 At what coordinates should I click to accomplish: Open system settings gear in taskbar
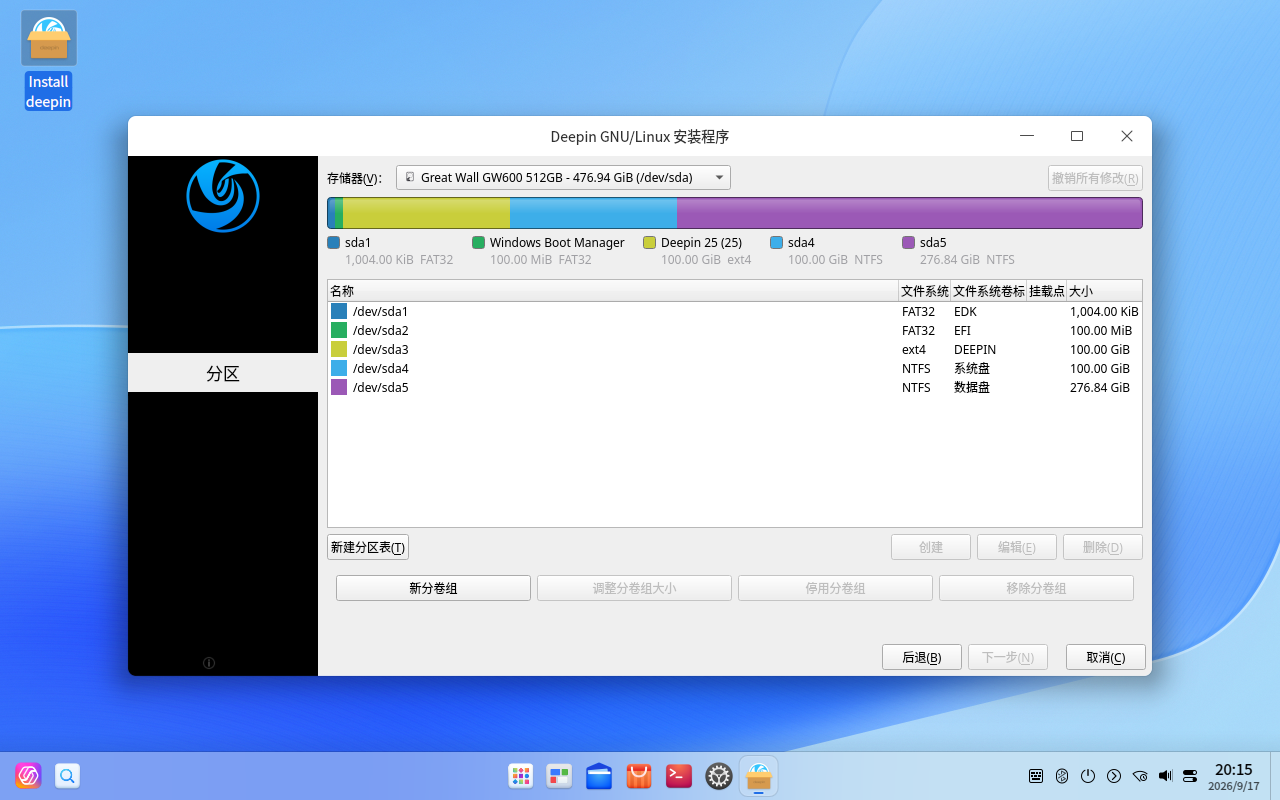719,776
